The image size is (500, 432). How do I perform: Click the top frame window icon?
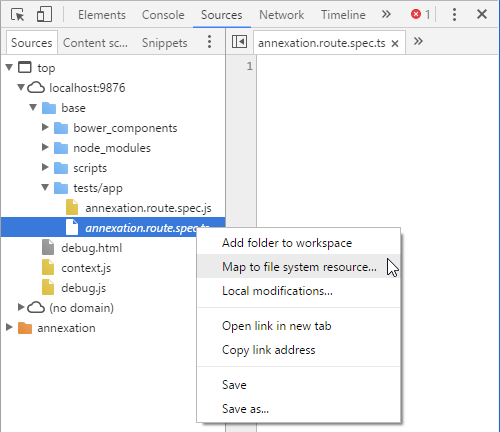coord(25,67)
